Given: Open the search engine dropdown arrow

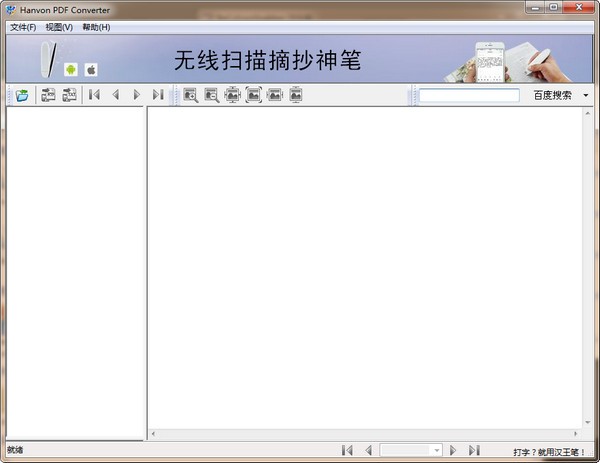Looking at the screenshot, I should [x=586, y=95].
